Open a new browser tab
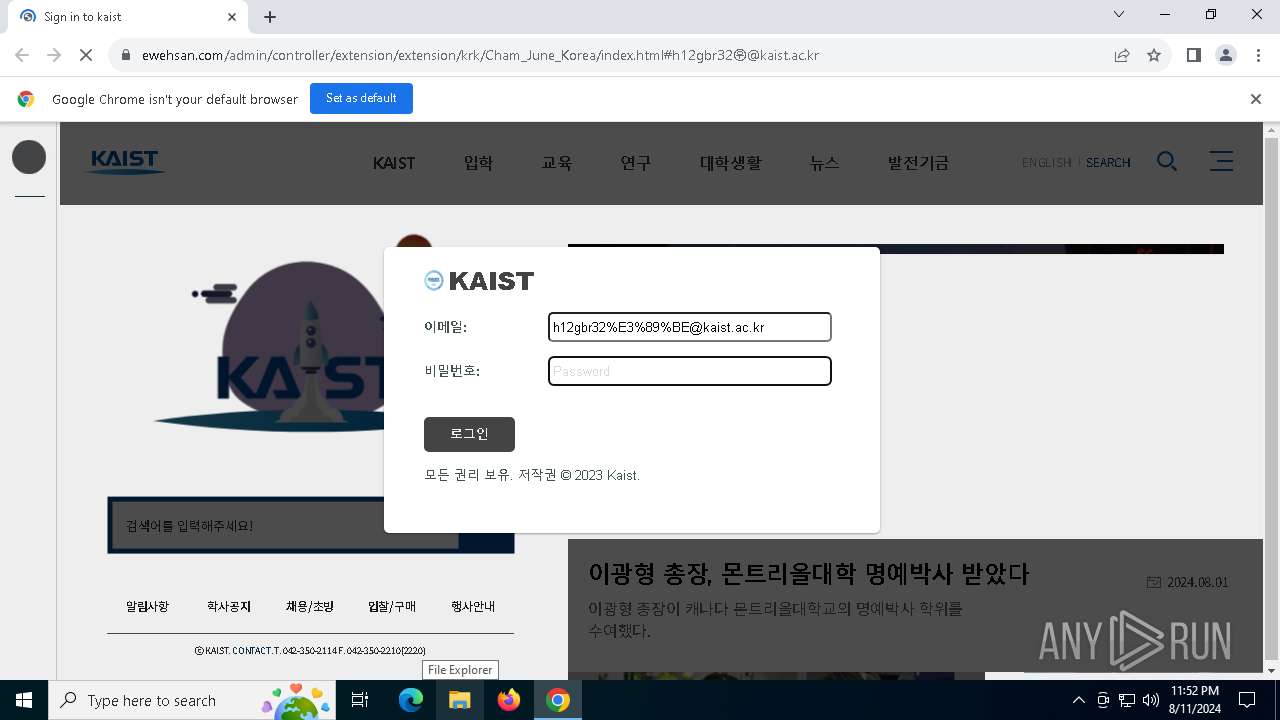This screenshot has height=720, width=1280. point(270,17)
